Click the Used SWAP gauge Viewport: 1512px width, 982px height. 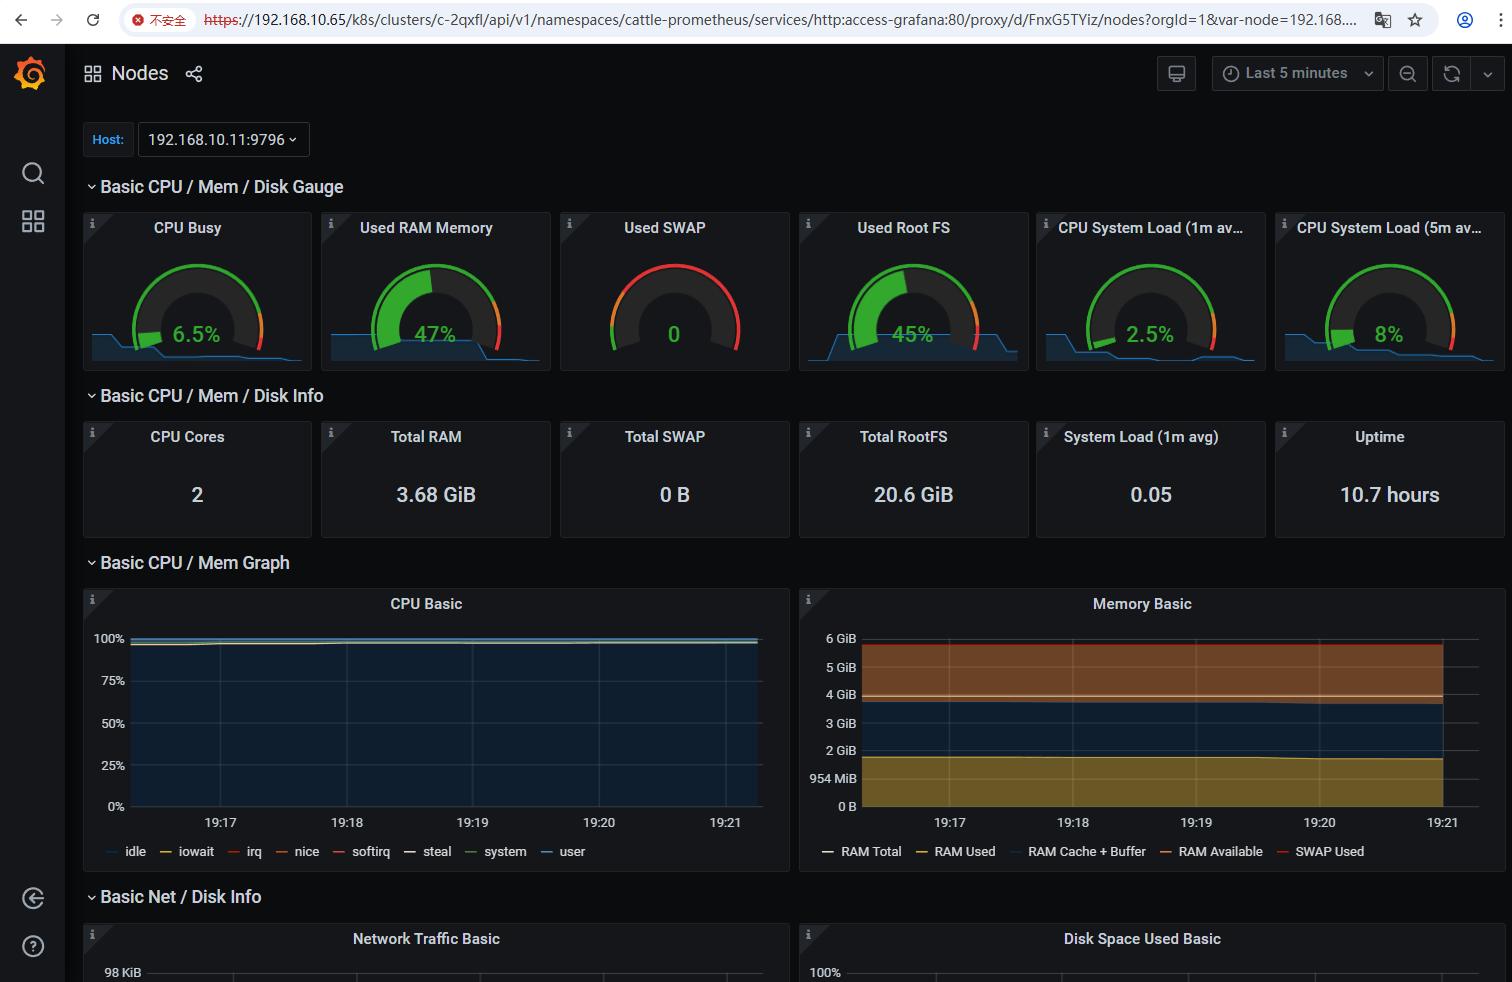click(x=675, y=310)
